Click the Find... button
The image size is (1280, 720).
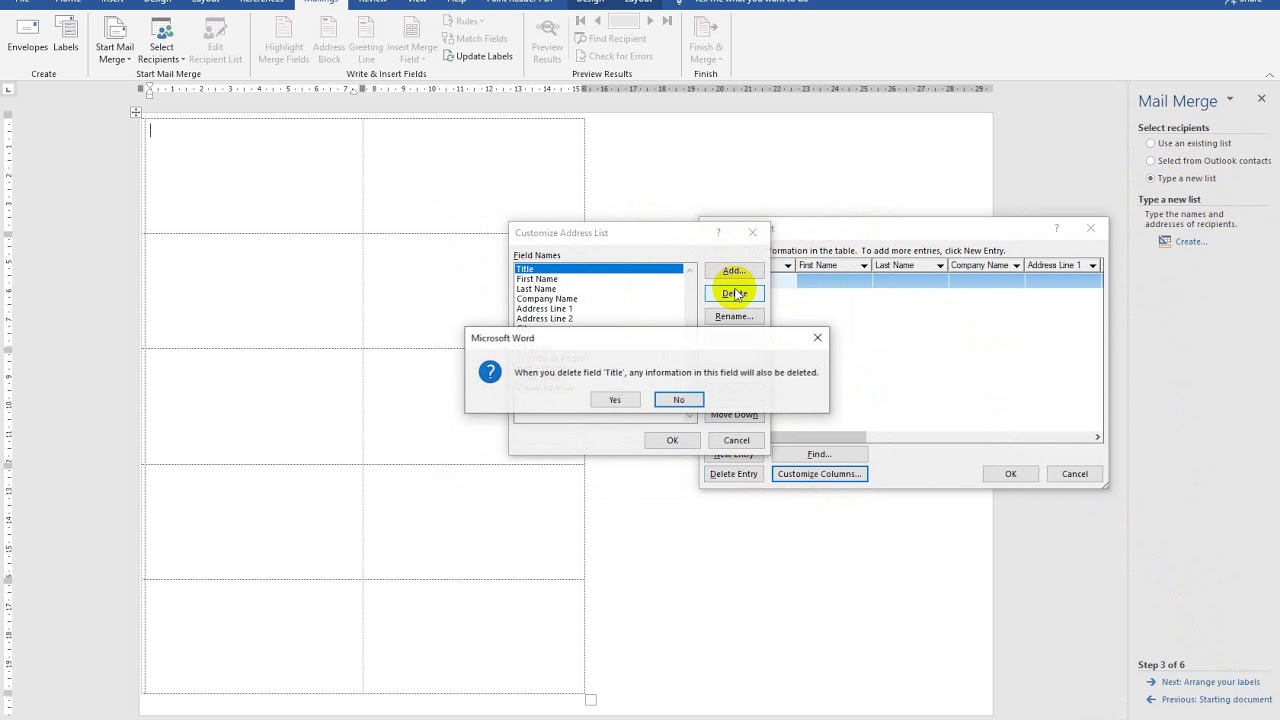tap(819, 454)
